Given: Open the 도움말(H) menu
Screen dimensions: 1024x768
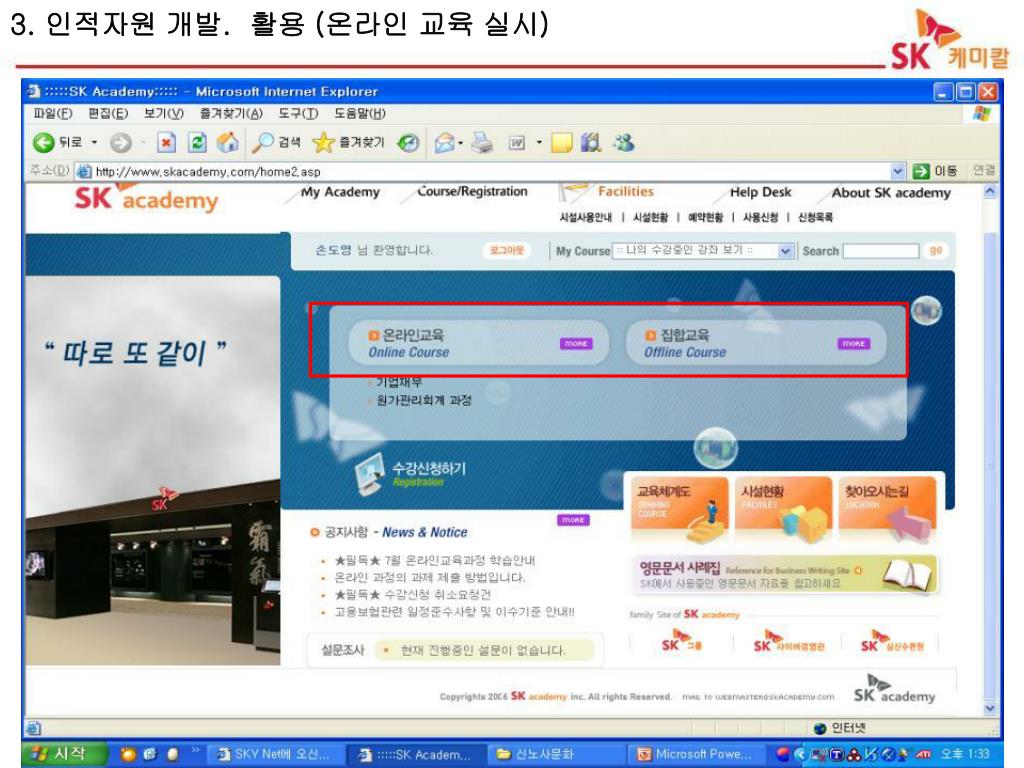Looking at the screenshot, I should click(x=360, y=114).
